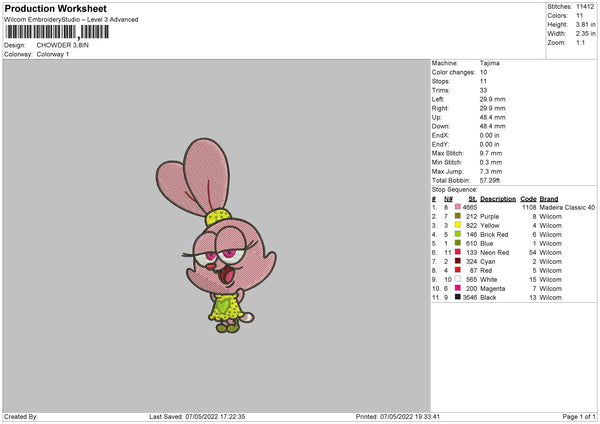Click the Last Saved timestamp 17:22:35
The height and width of the screenshot is (424, 600).
click(230, 417)
